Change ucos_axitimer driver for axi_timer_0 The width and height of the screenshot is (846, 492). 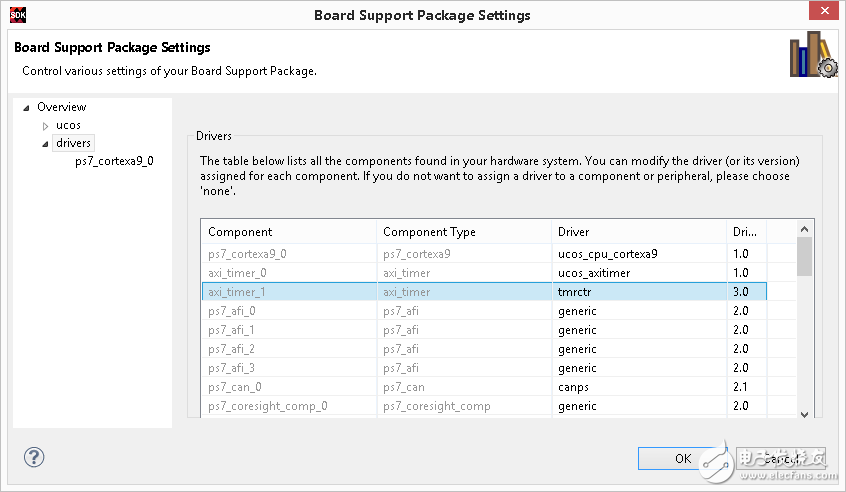pos(638,272)
